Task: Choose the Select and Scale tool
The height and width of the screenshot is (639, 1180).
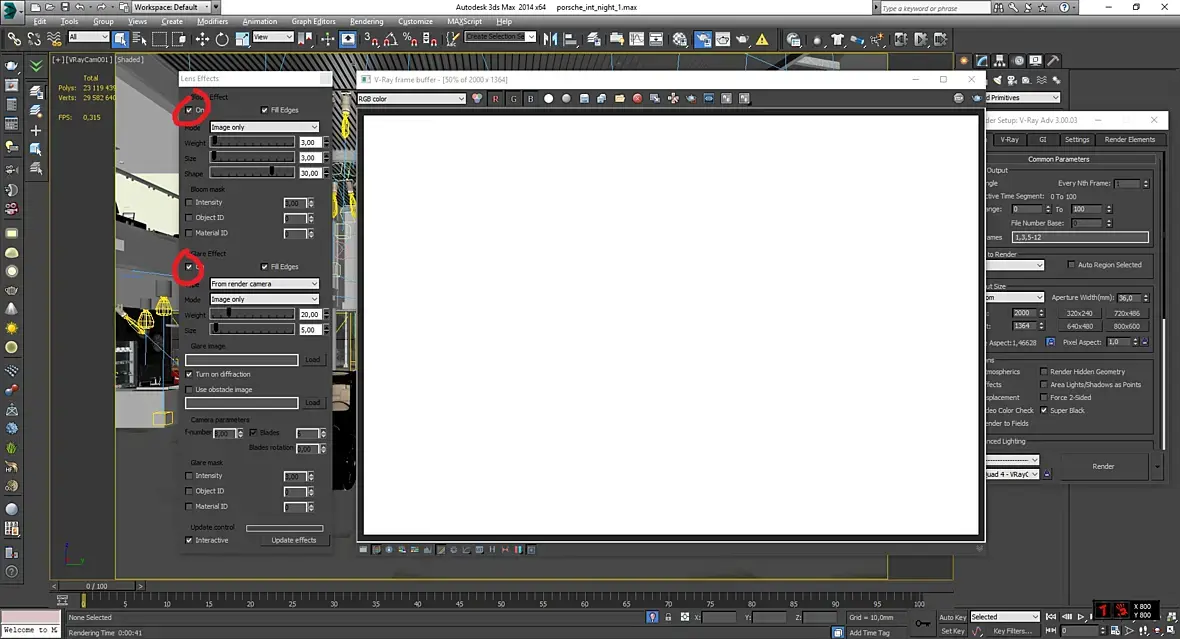Action: pyautogui.click(x=242, y=39)
